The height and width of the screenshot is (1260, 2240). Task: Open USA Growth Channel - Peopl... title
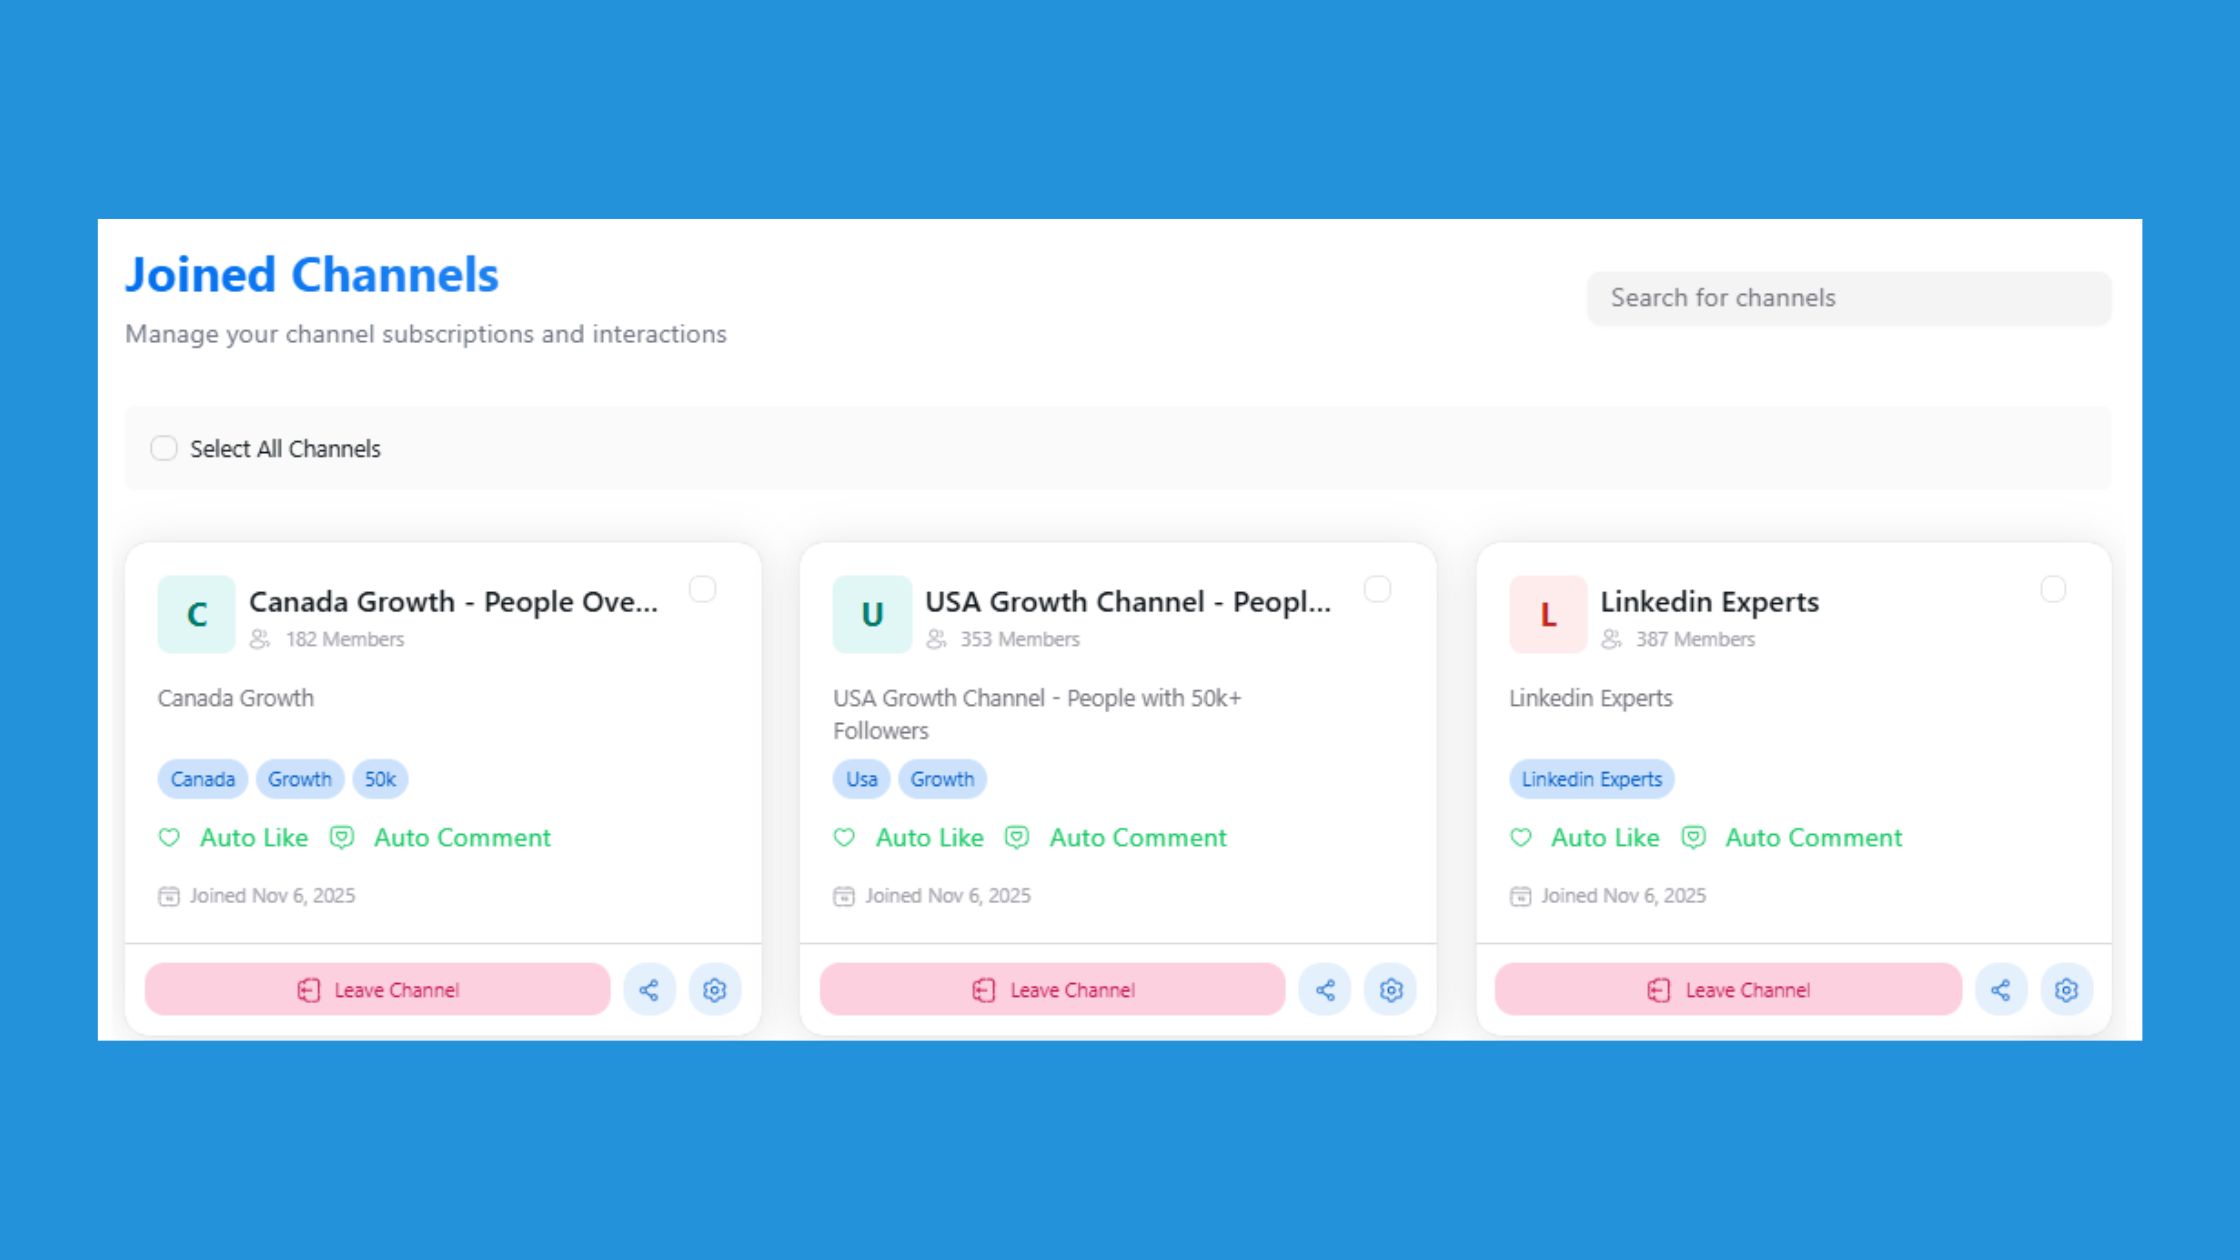[1128, 602]
